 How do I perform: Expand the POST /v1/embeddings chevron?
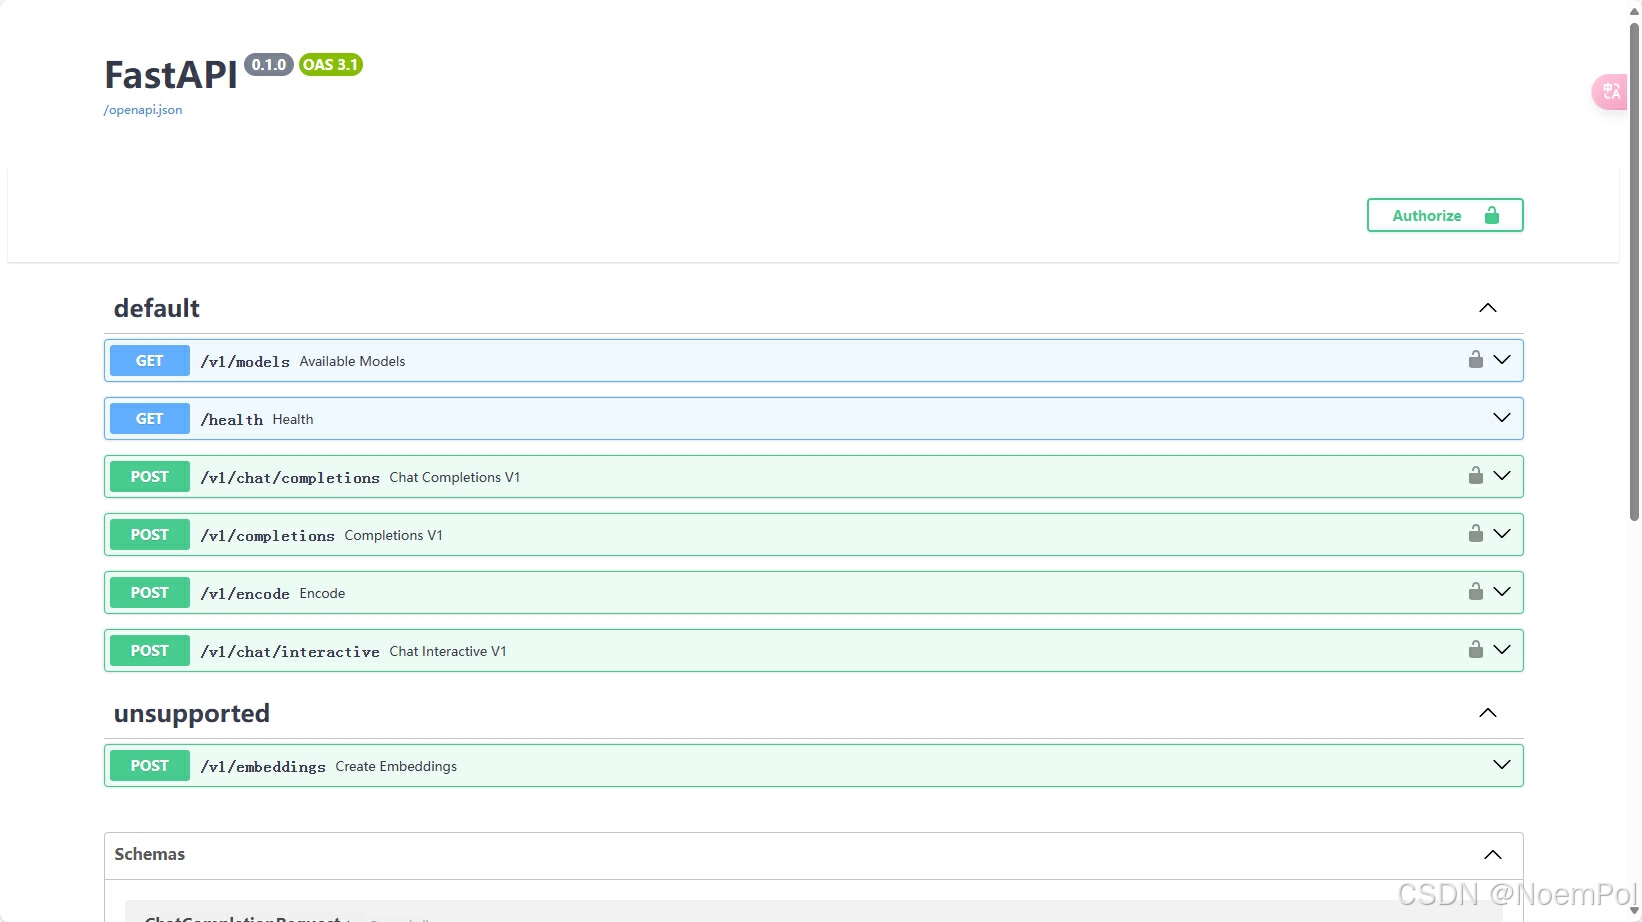pyautogui.click(x=1502, y=764)
